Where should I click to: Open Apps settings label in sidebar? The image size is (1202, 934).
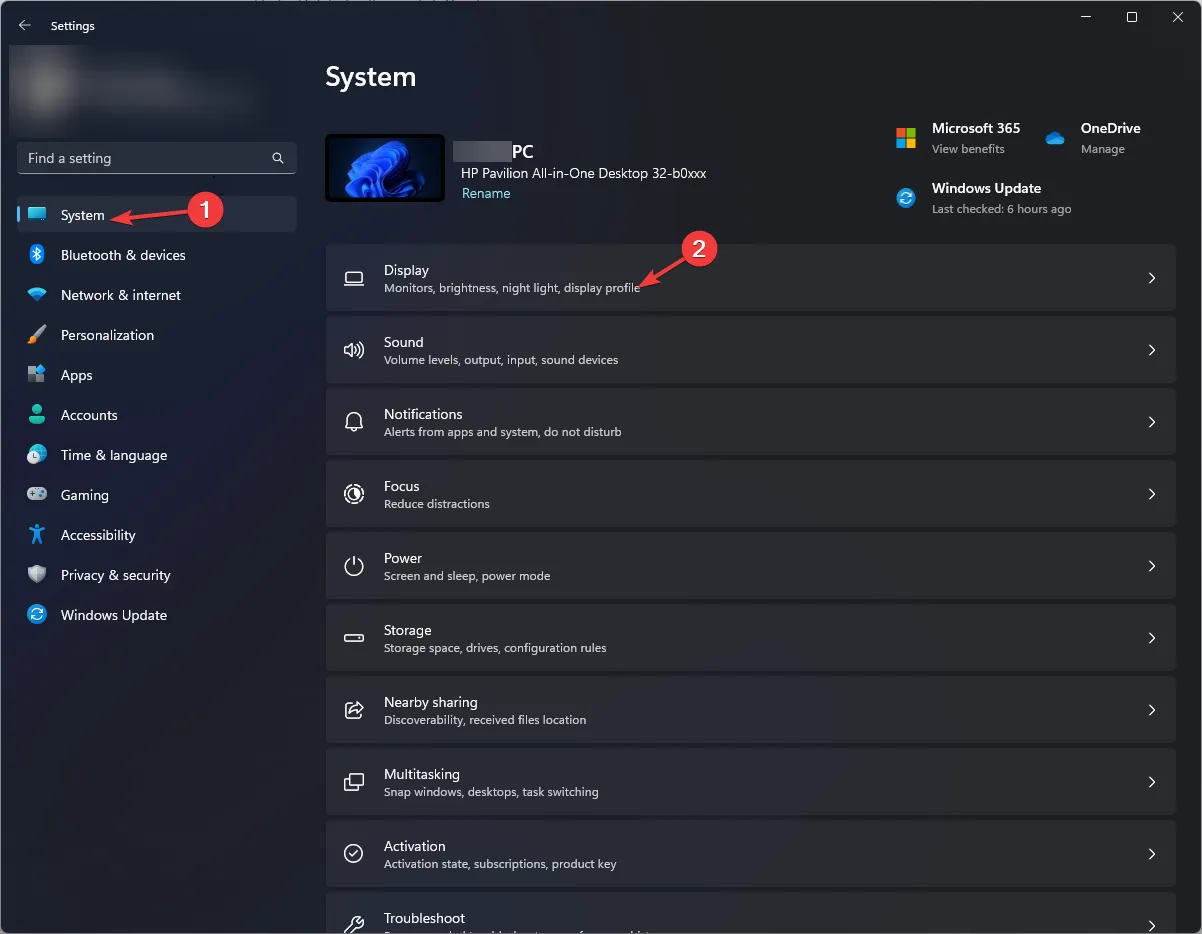(77, 375)
